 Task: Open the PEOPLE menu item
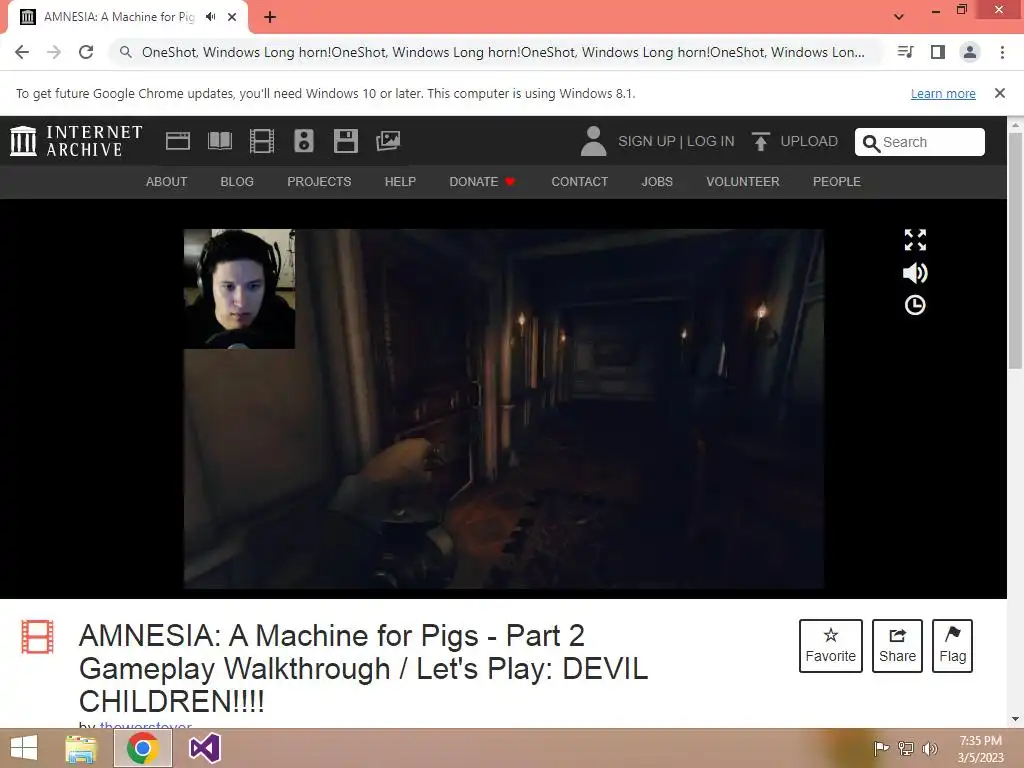837,182
